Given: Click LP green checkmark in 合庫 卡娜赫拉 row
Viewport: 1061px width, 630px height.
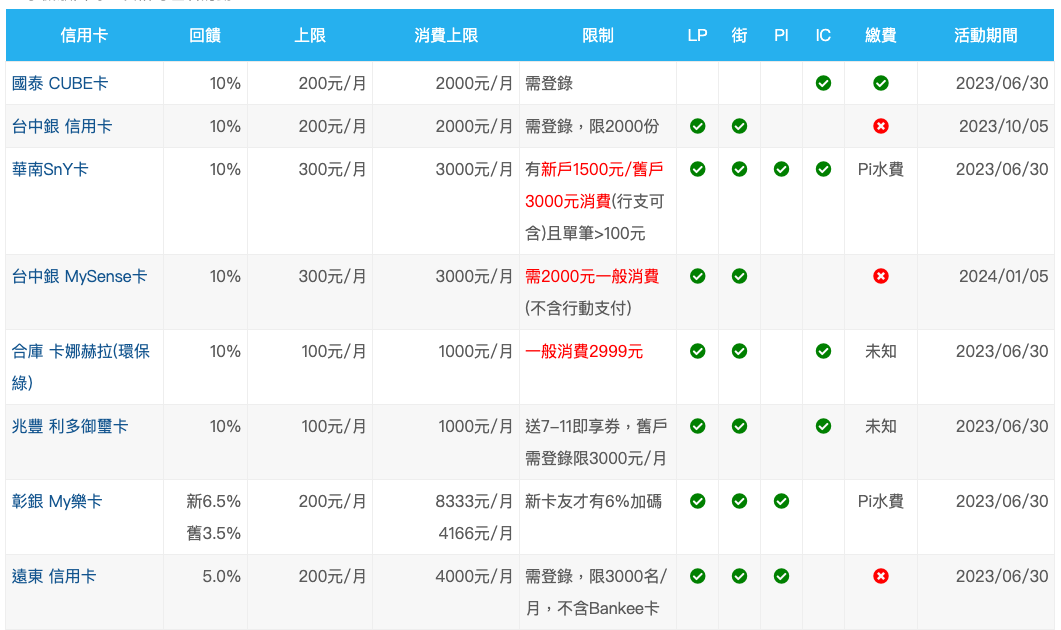Looking at the screenshot, I should tap(698, 351).
